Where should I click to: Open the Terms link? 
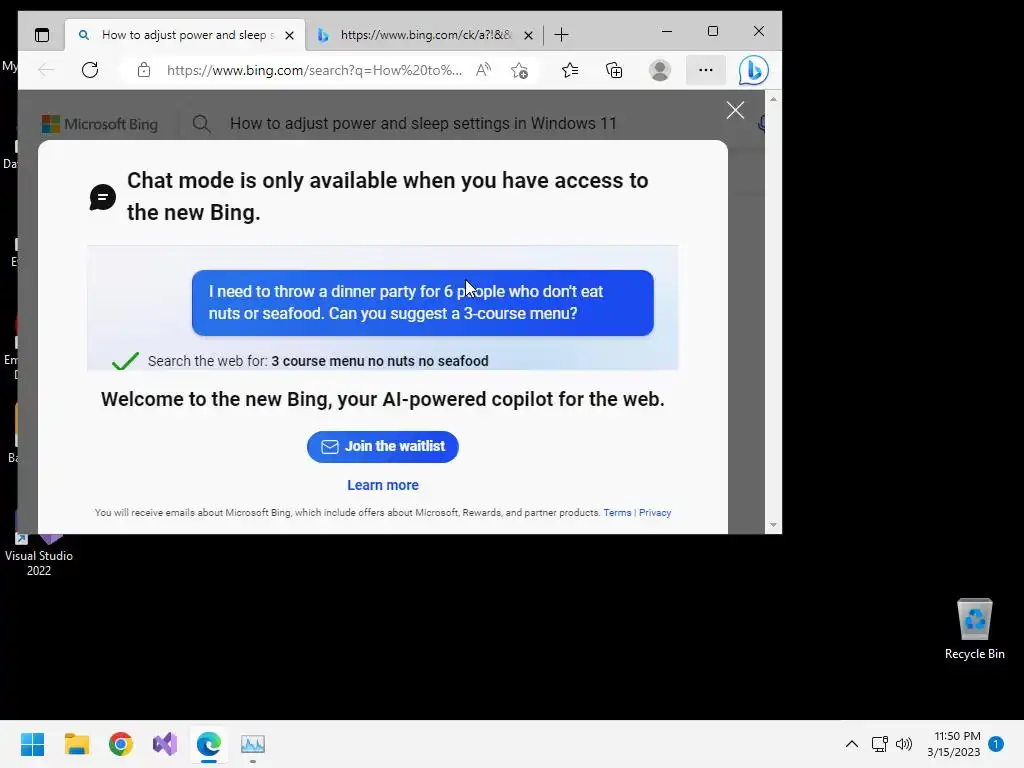(x=617, y=513)
